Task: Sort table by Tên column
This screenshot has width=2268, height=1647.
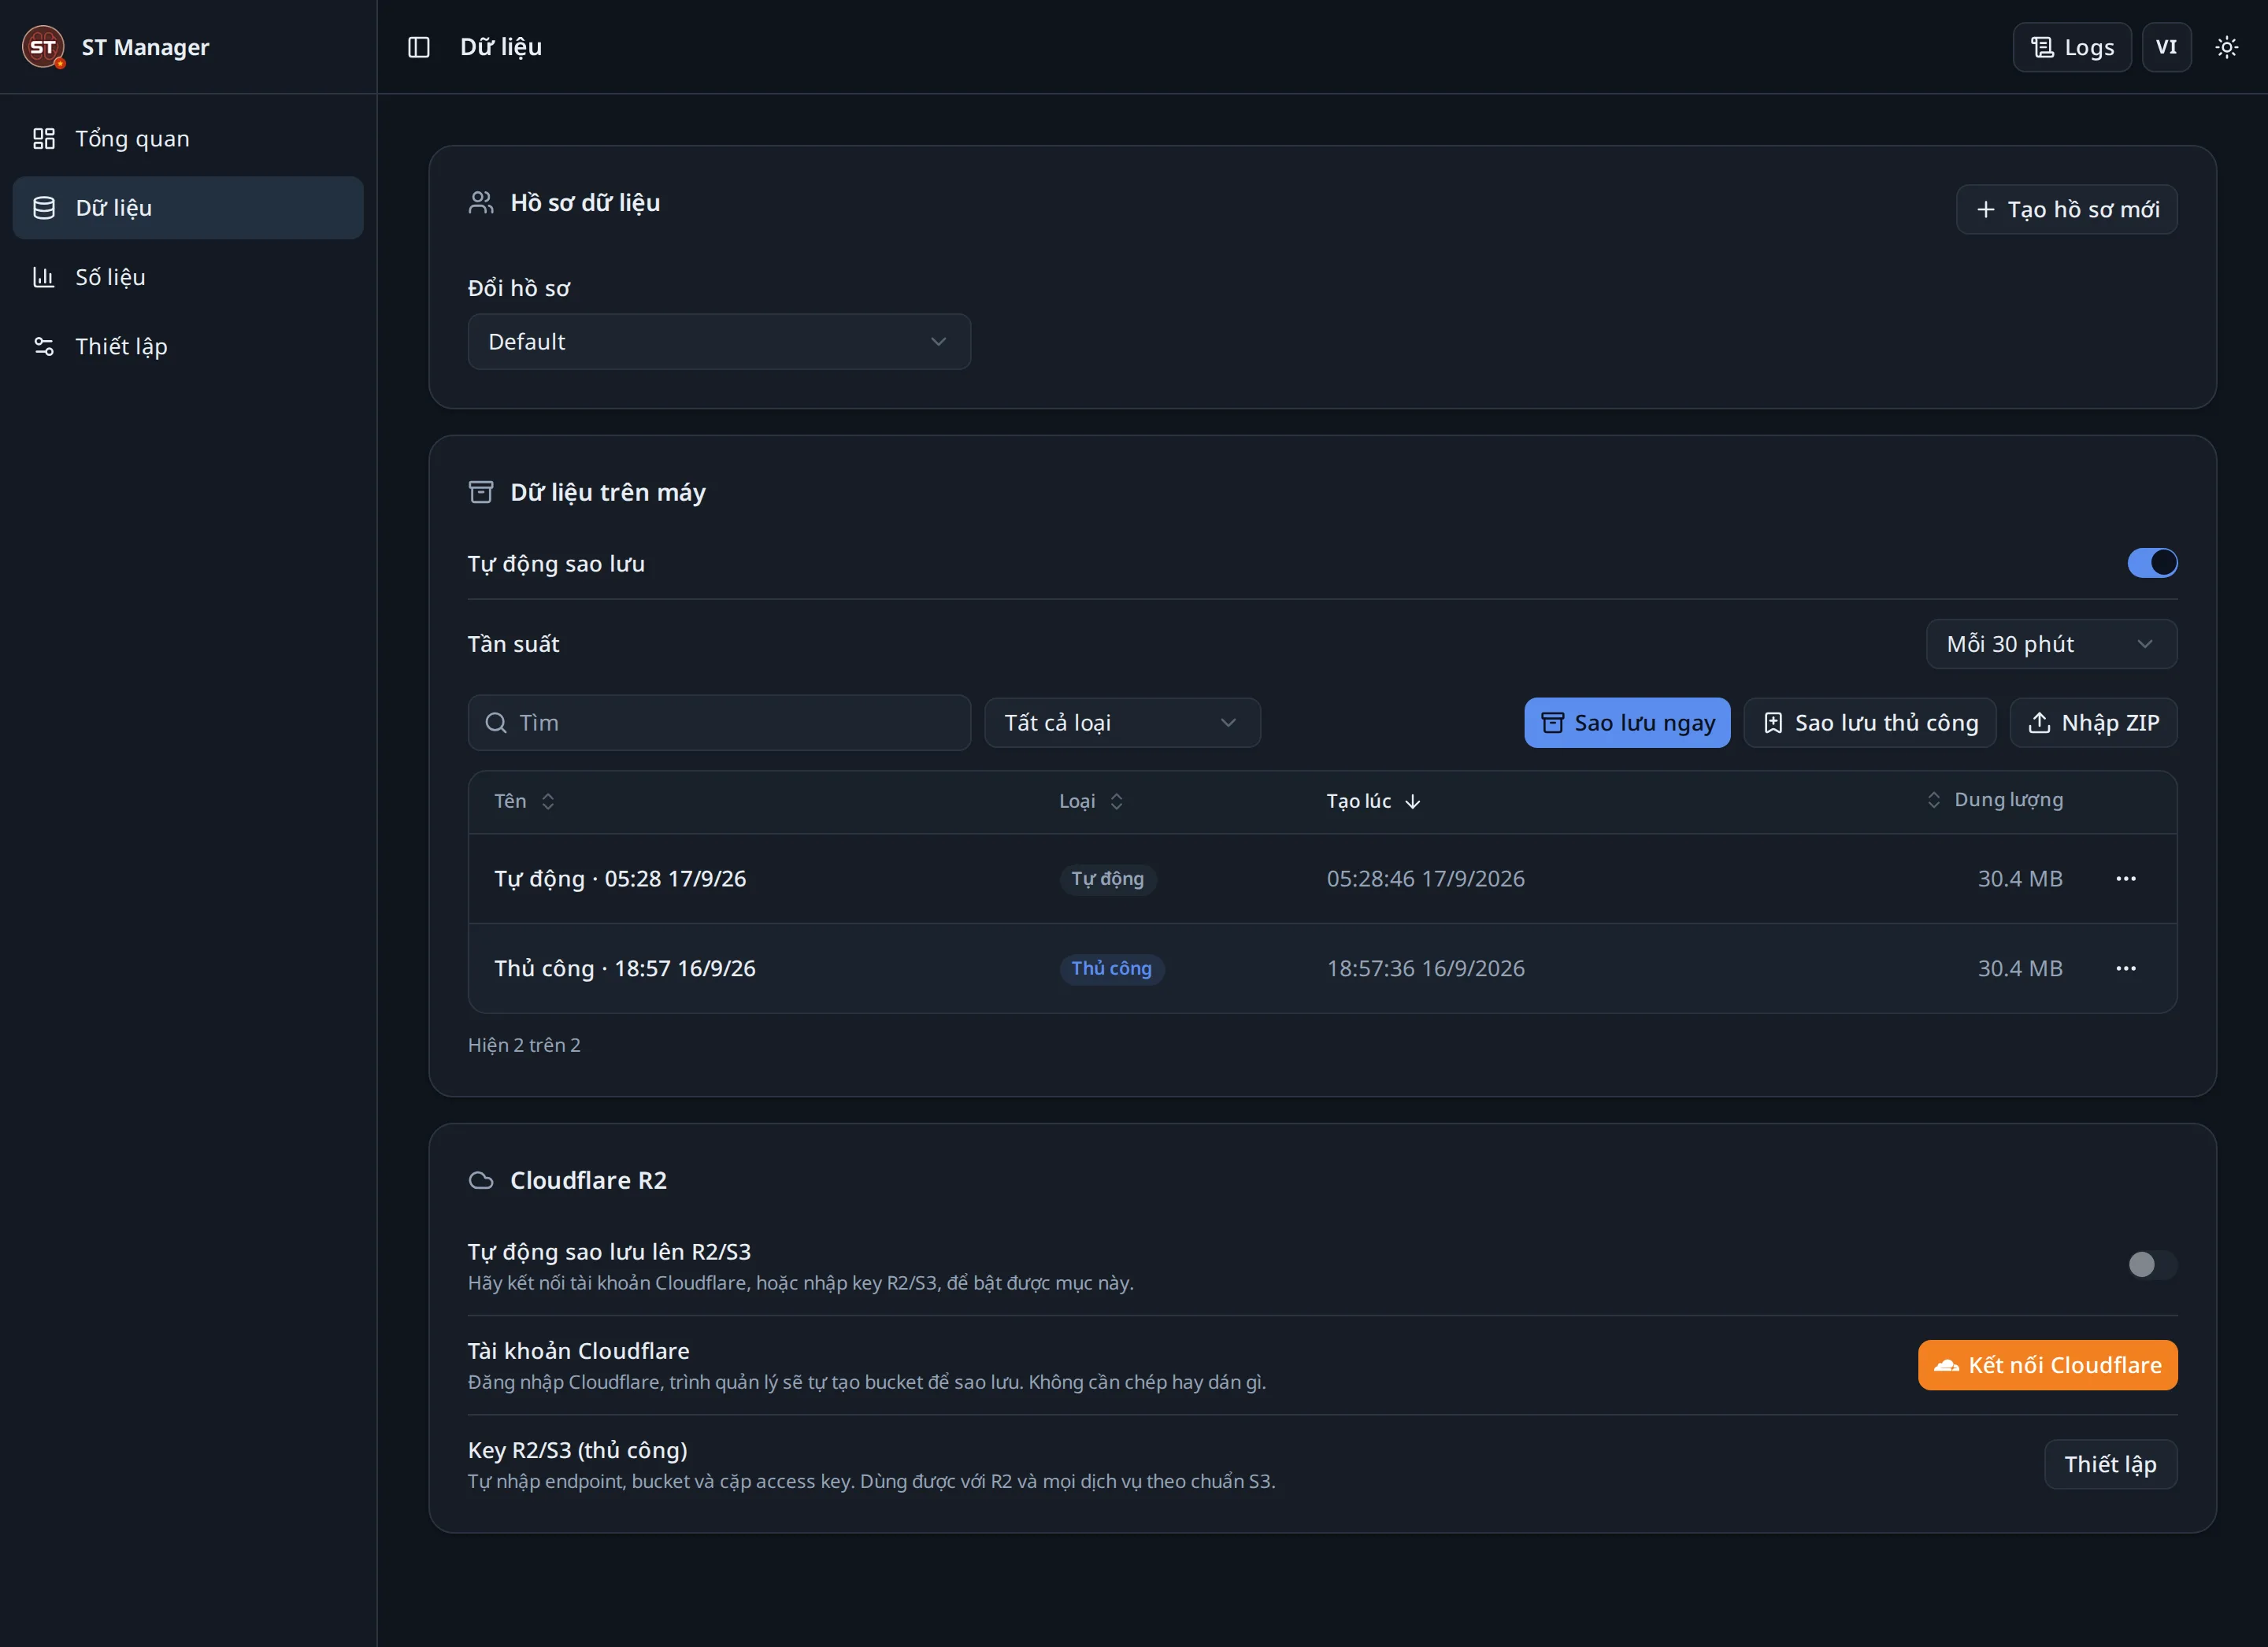Action: coord(524,801)
